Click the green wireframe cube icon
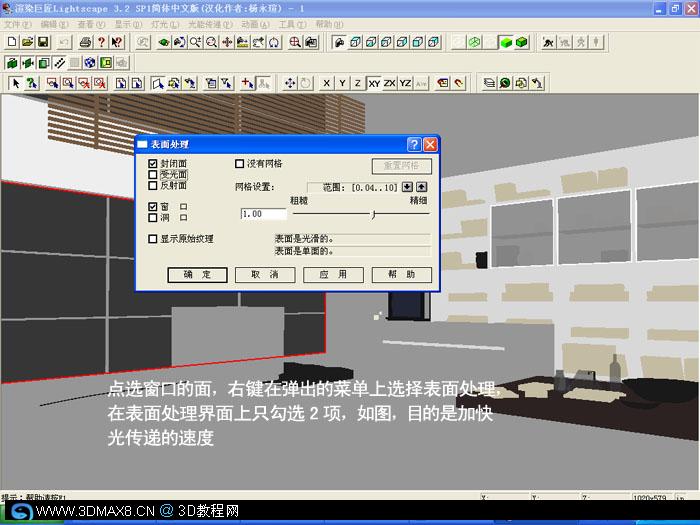 click(474, 42)
